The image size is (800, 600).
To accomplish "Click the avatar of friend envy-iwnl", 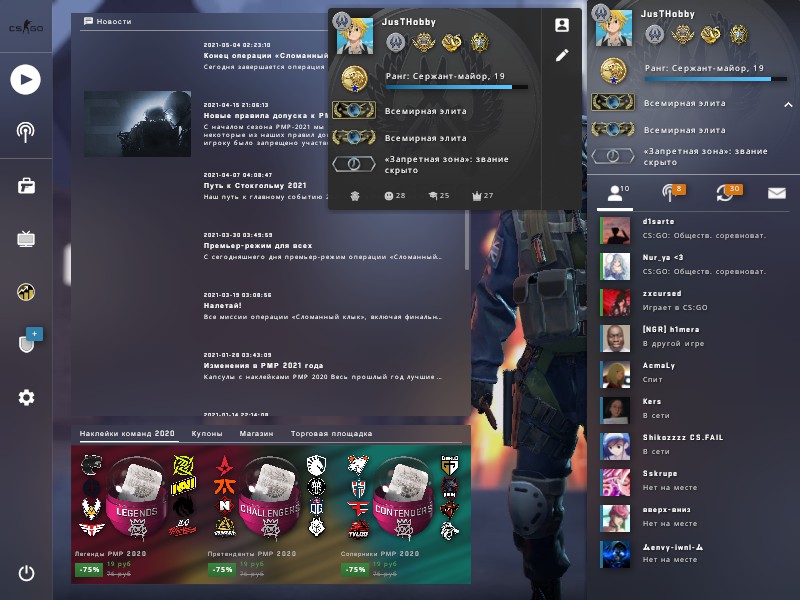I will [615, 554].
